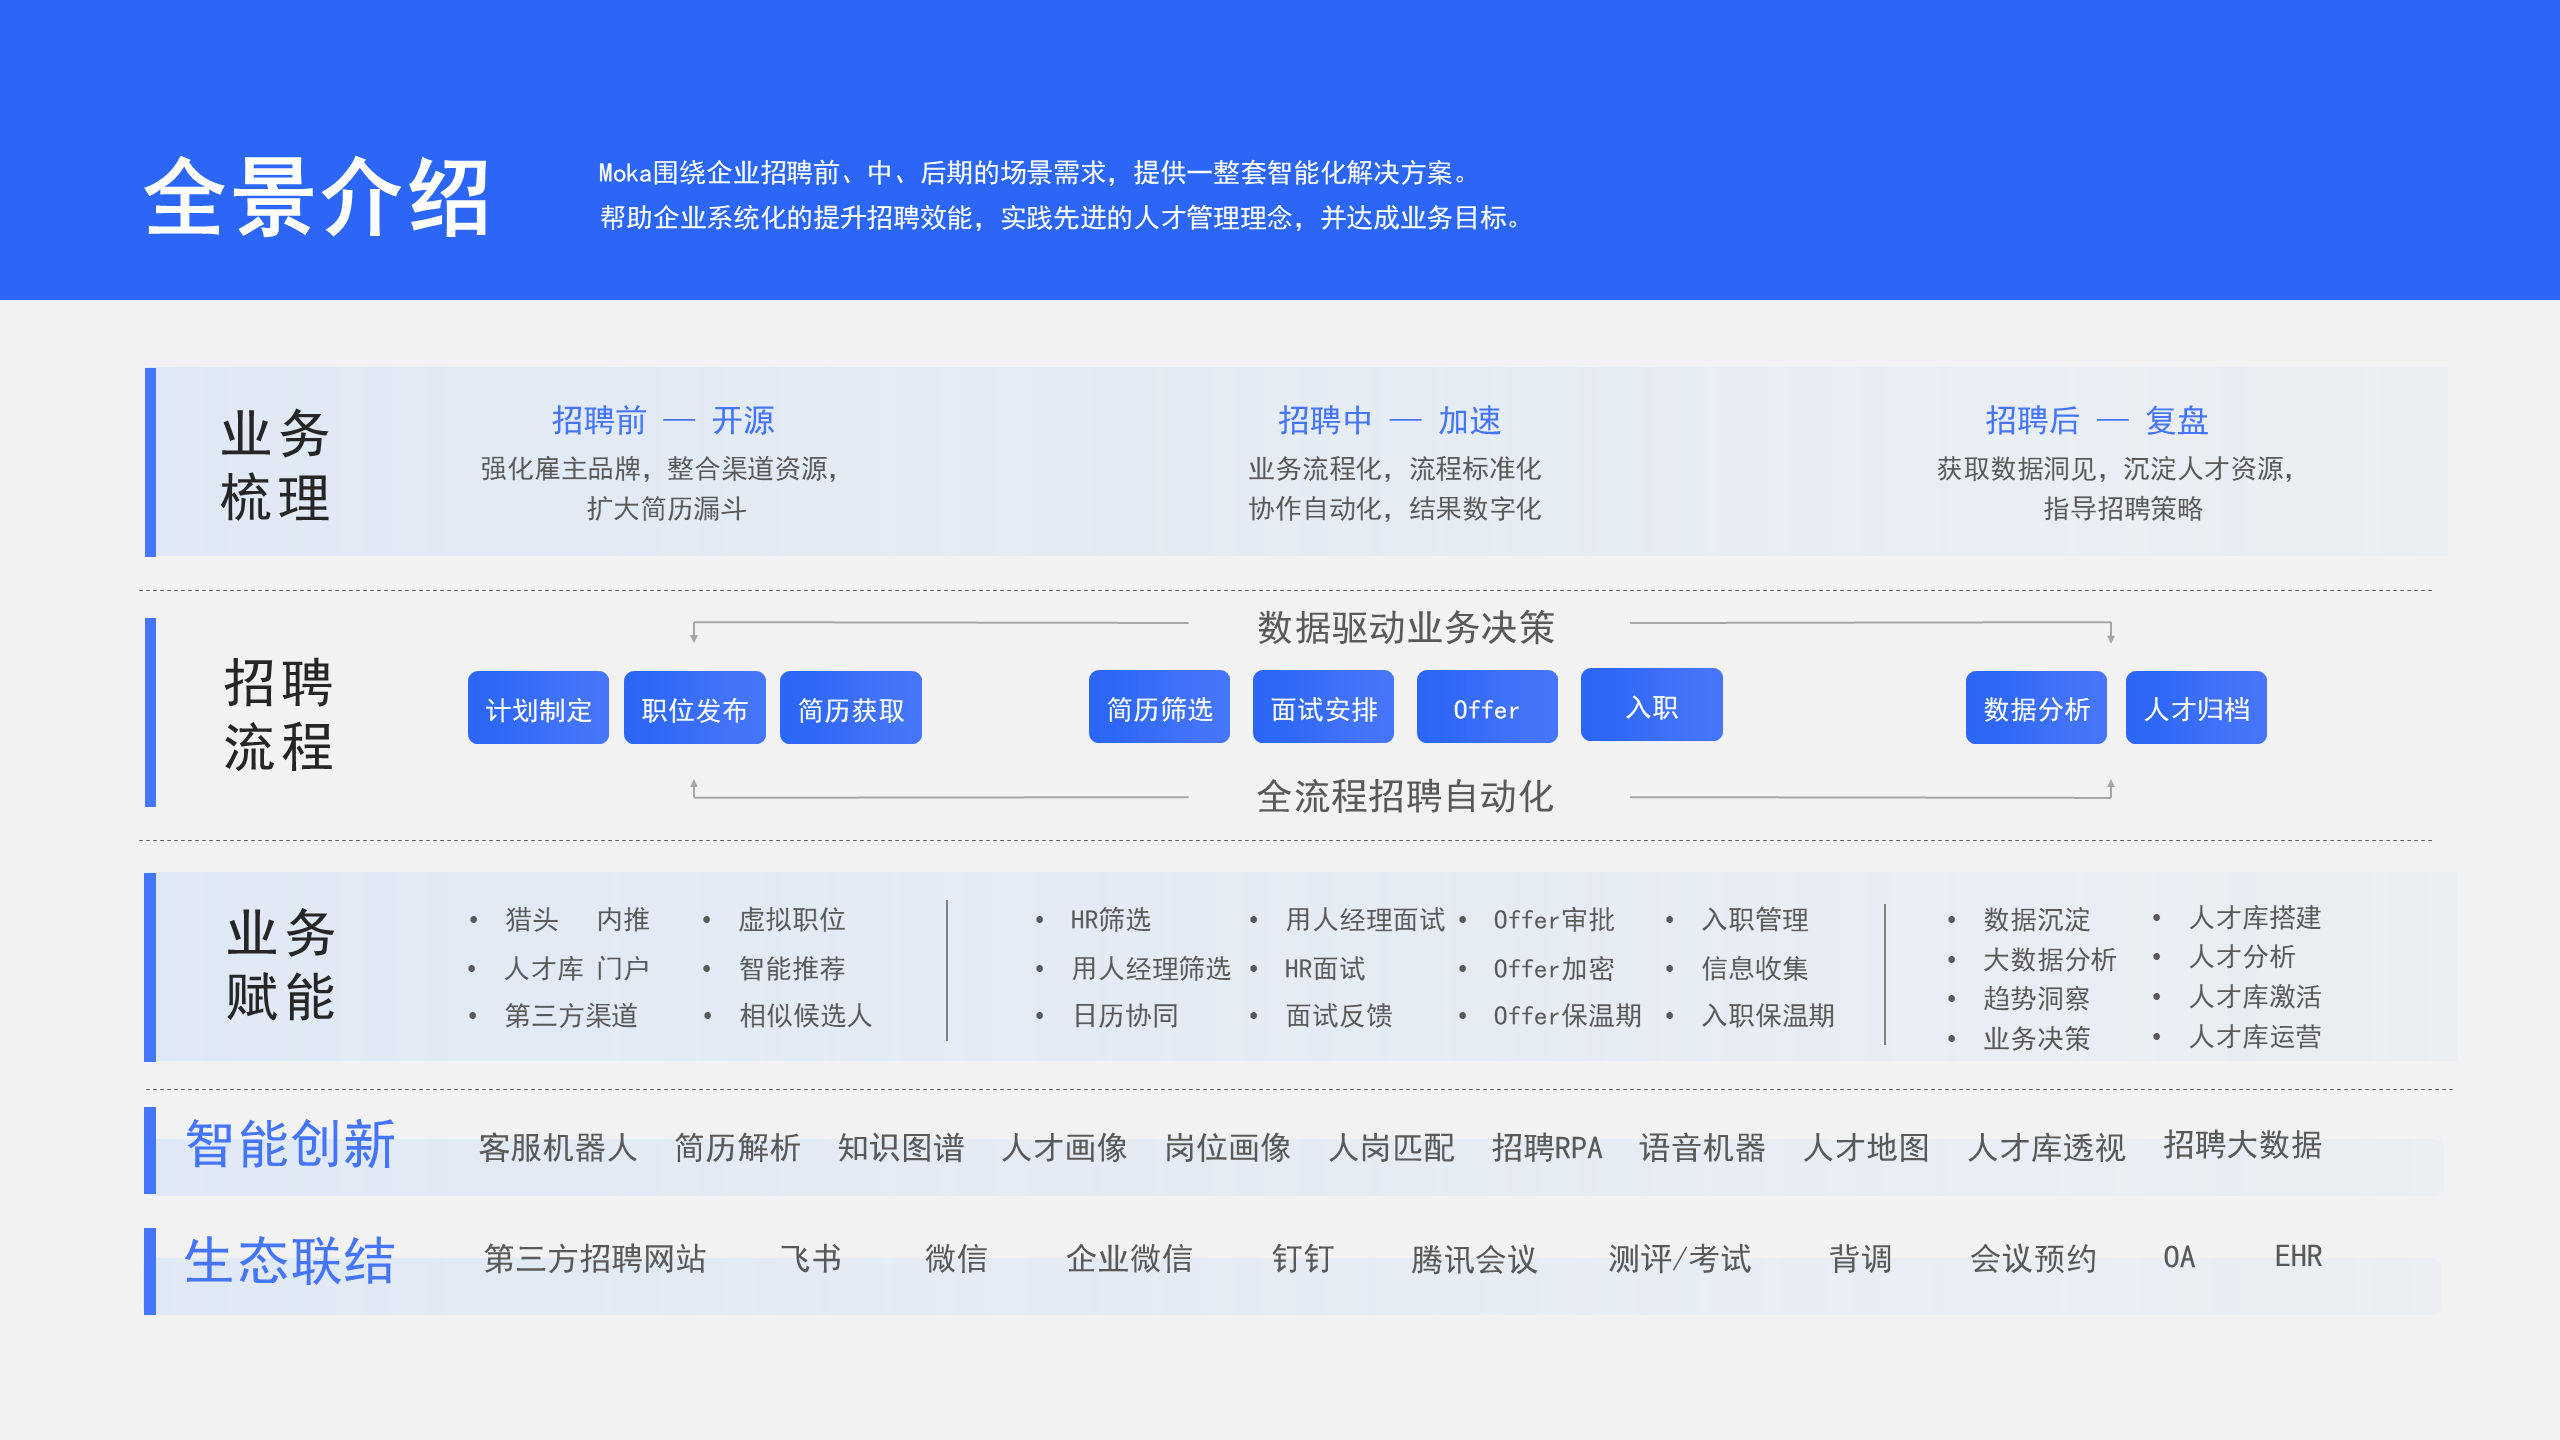2560x1440 pixels.
Task: Click the 用人经理面试 list item
Action: pos(1365,919)
